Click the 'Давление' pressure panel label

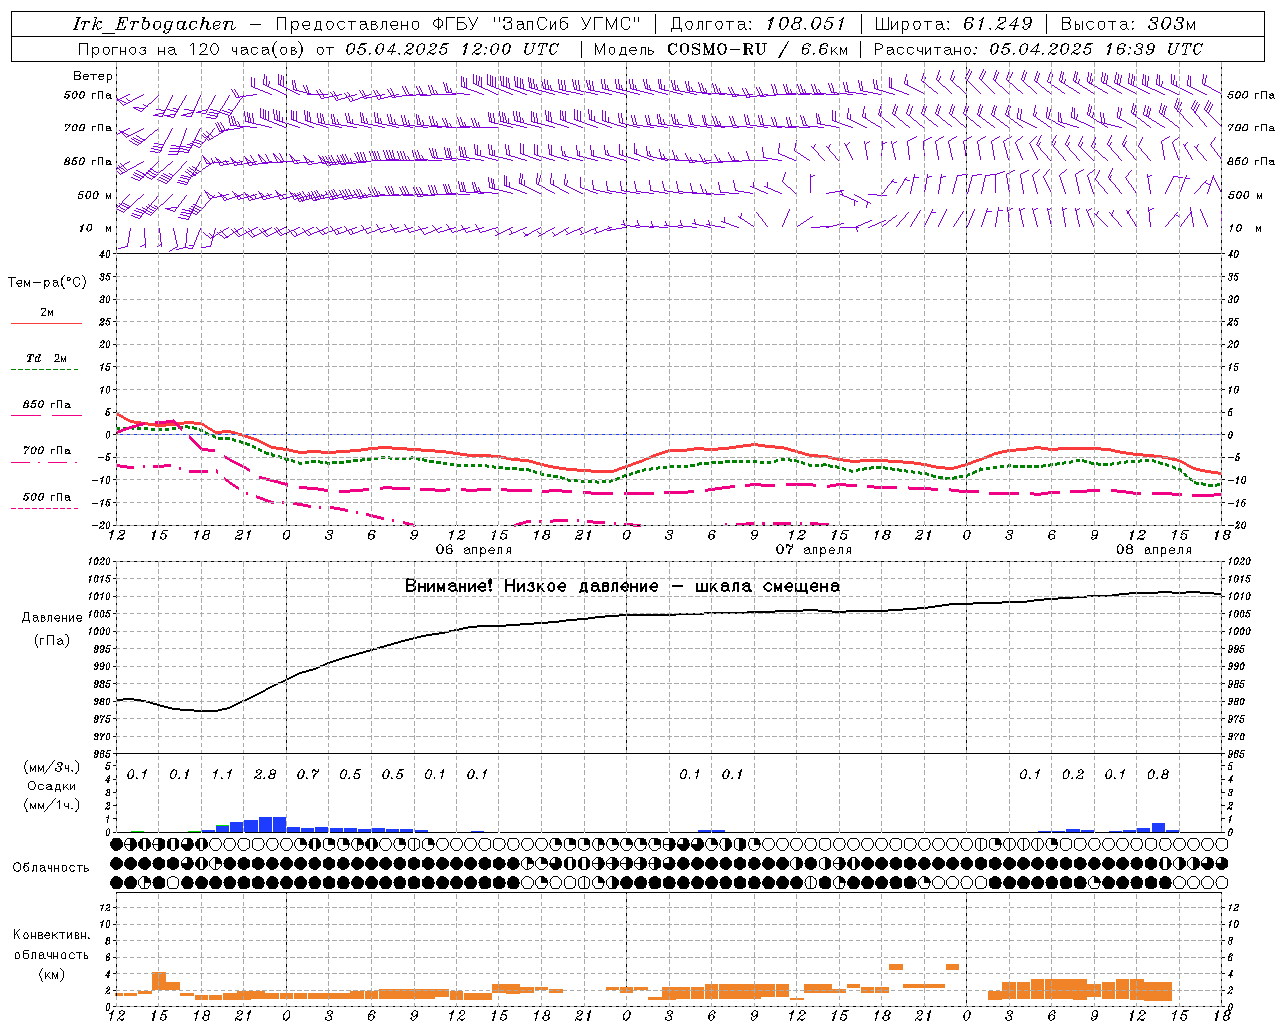52,618
